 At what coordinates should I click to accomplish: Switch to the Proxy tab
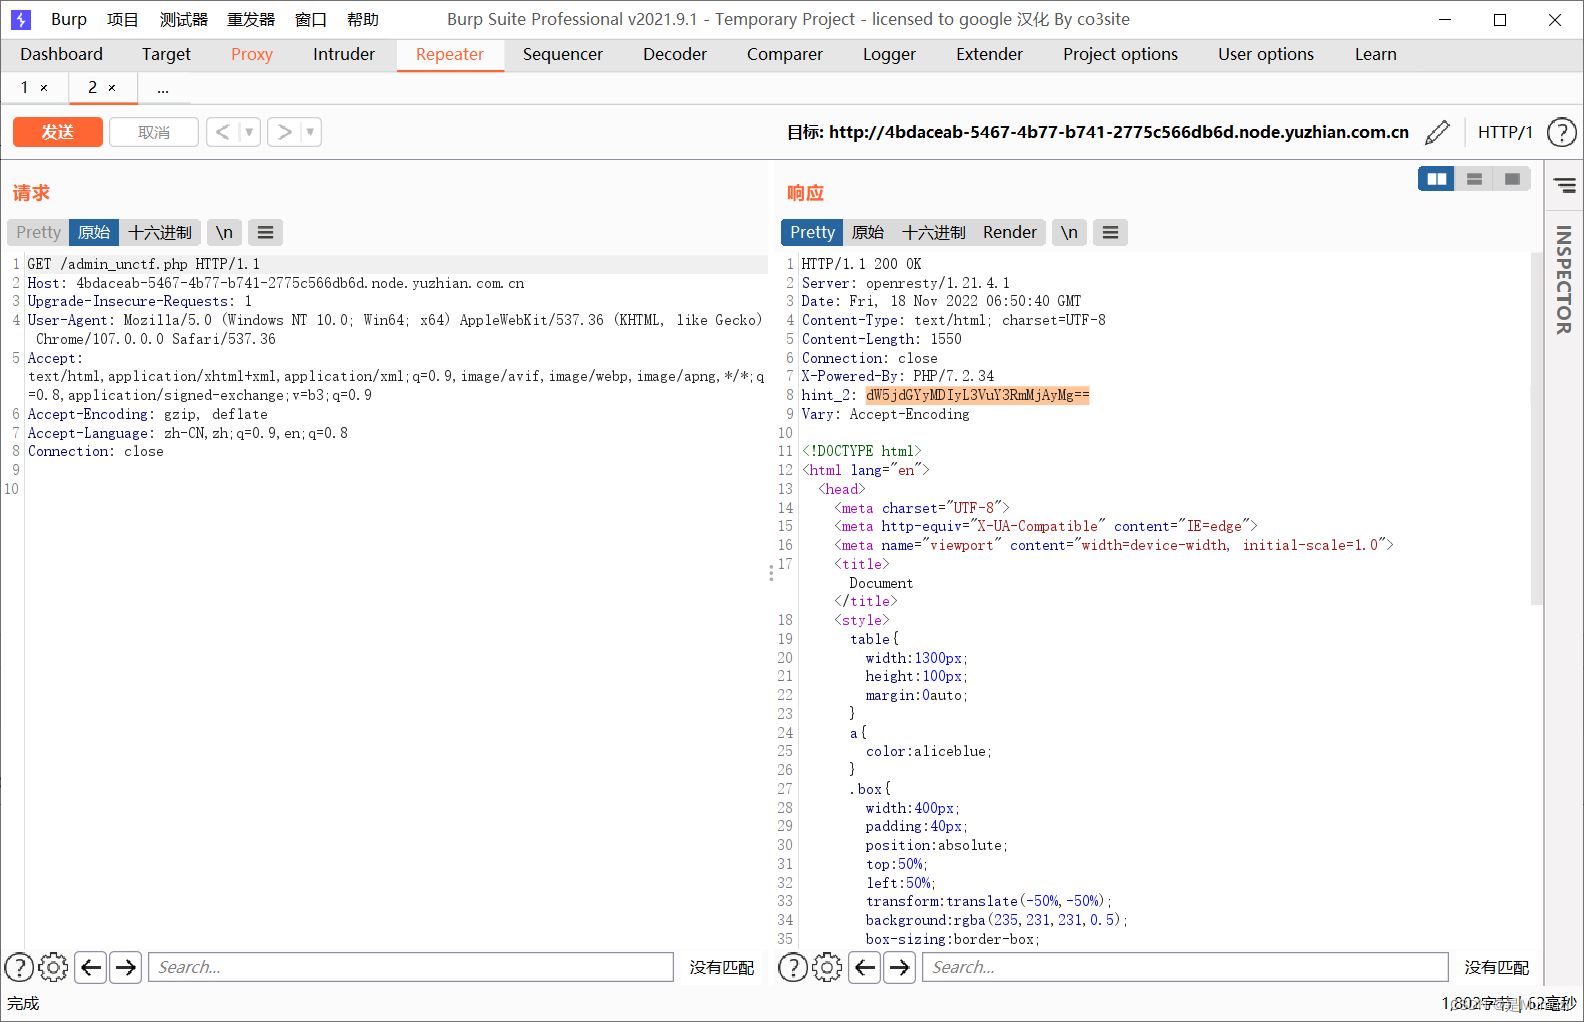tap(252, 54)
